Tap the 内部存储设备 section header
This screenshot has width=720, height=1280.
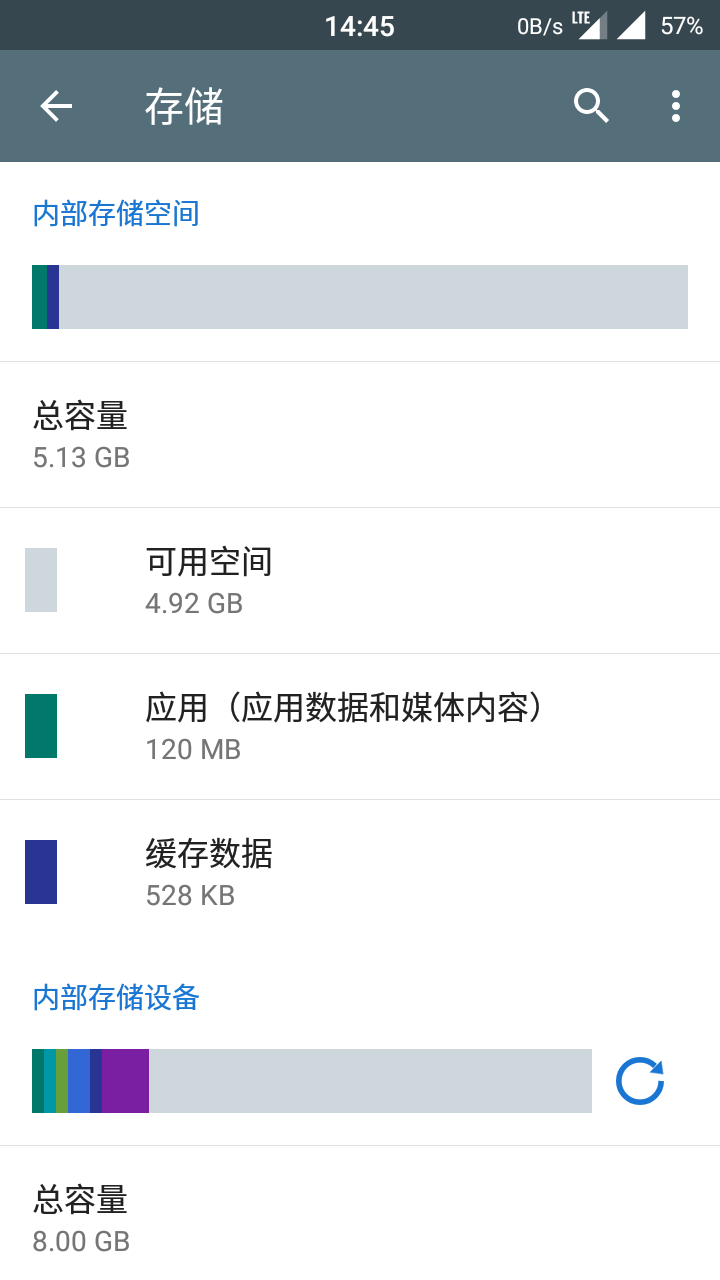point(116,998)
